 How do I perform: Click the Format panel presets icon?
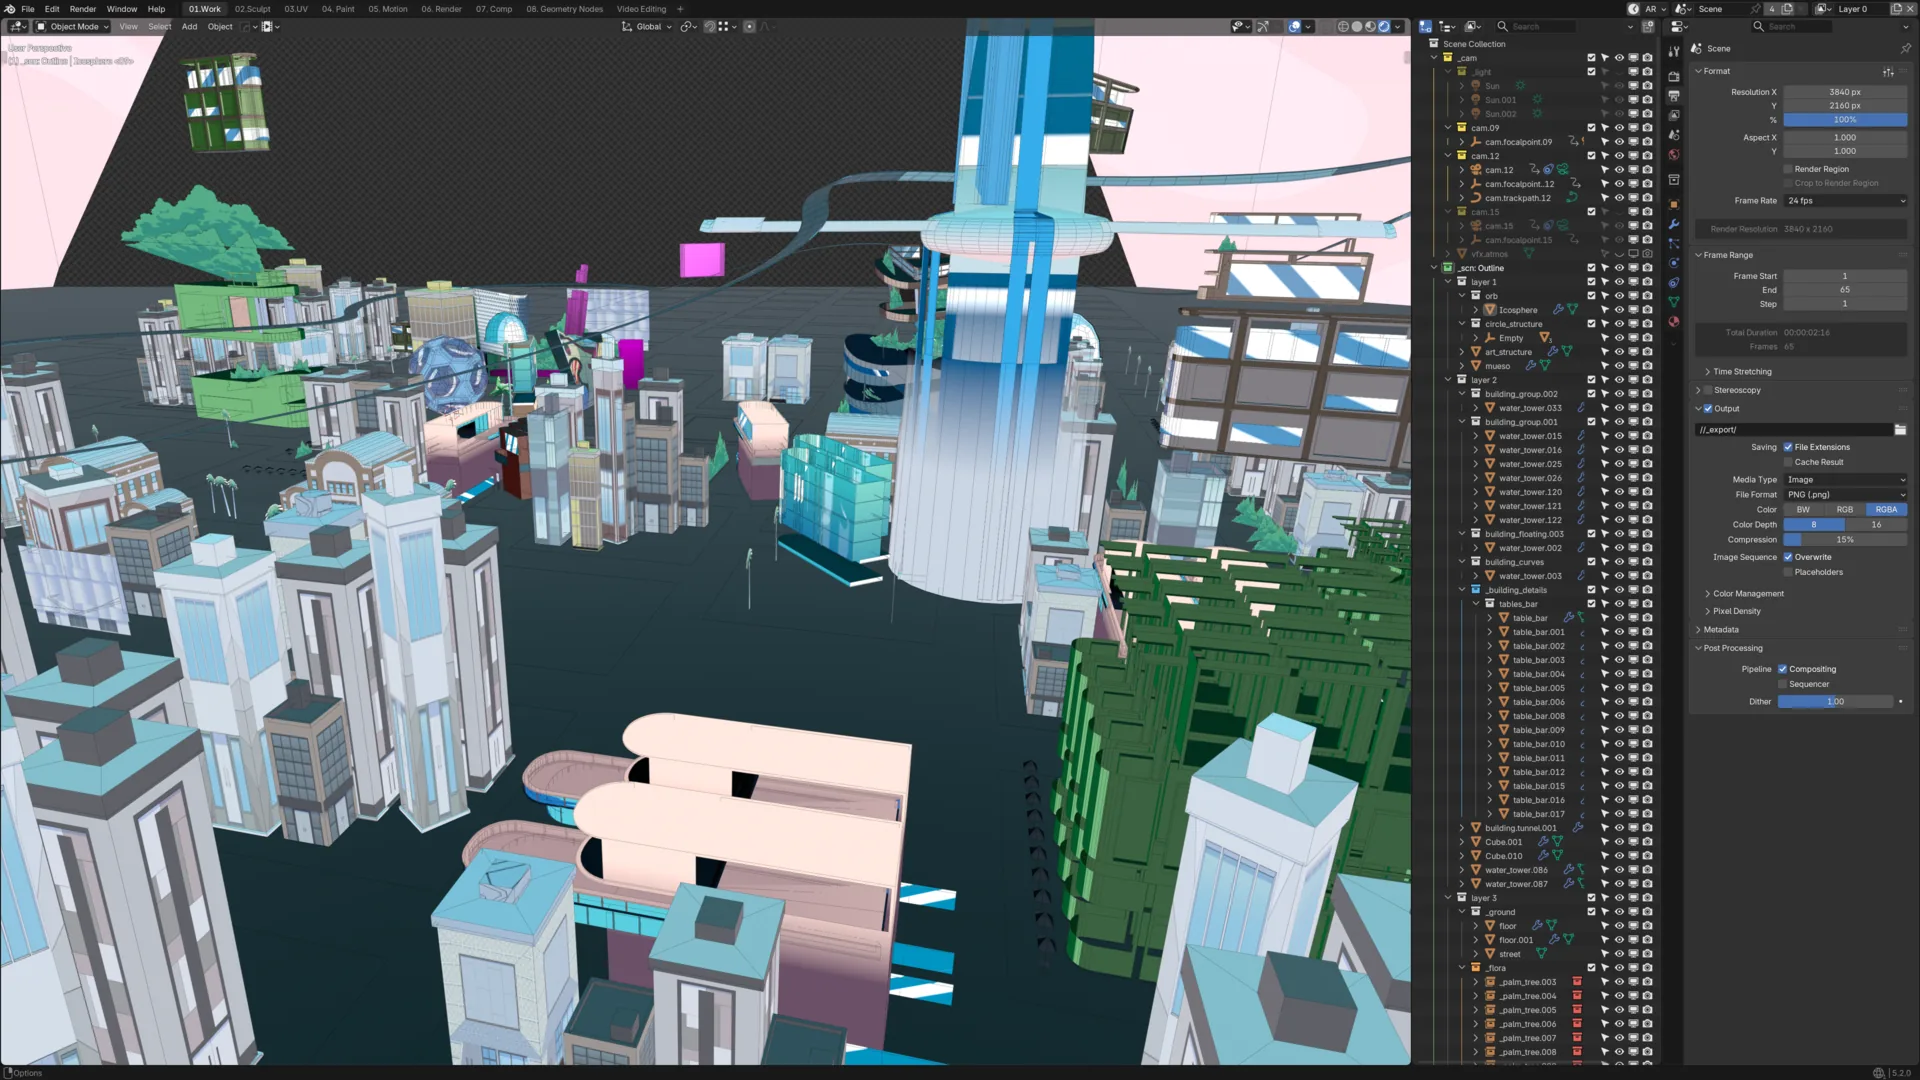(x=1888, y=72)
